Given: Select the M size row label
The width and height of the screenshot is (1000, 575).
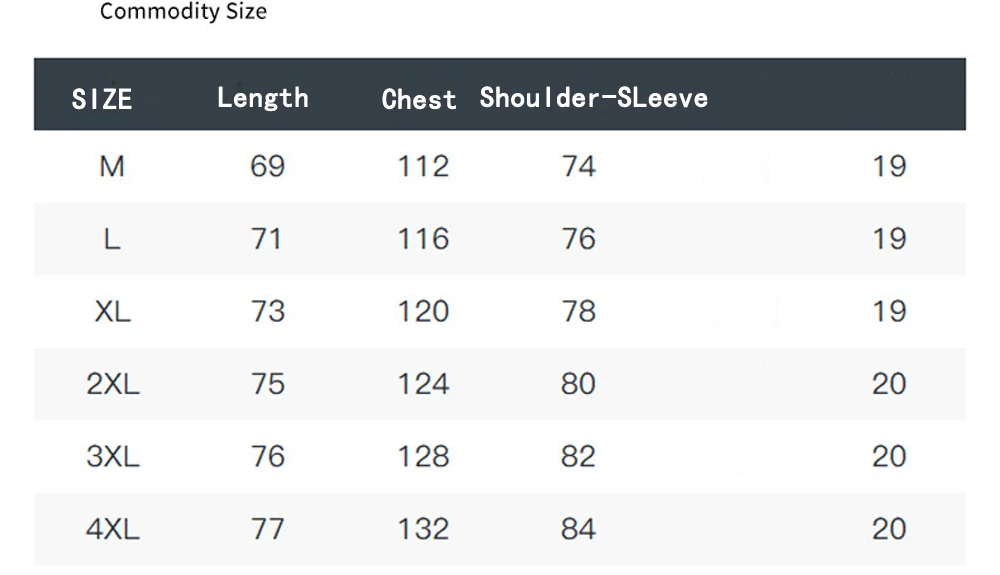Looking at the screenshot, I should point(112,167).
